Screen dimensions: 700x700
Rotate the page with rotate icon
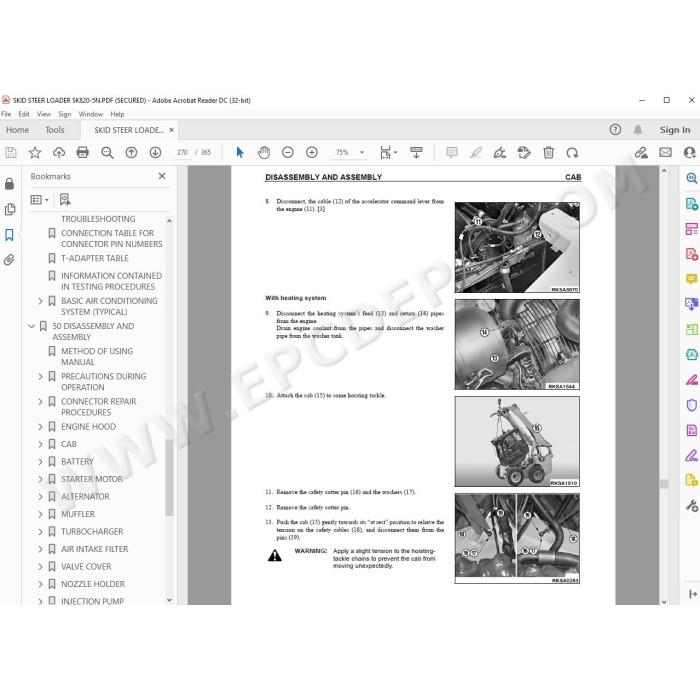572,153
